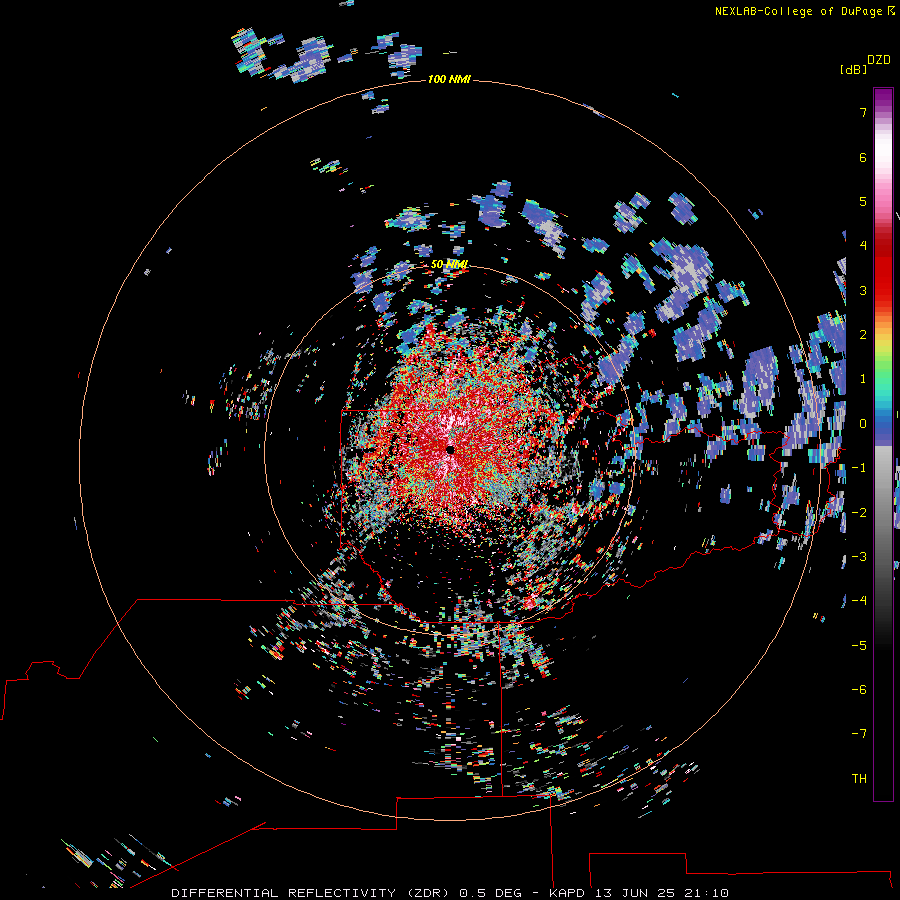Click the scale value "2" on legend
Screen dimensions: 900x900
click(863, 335)
